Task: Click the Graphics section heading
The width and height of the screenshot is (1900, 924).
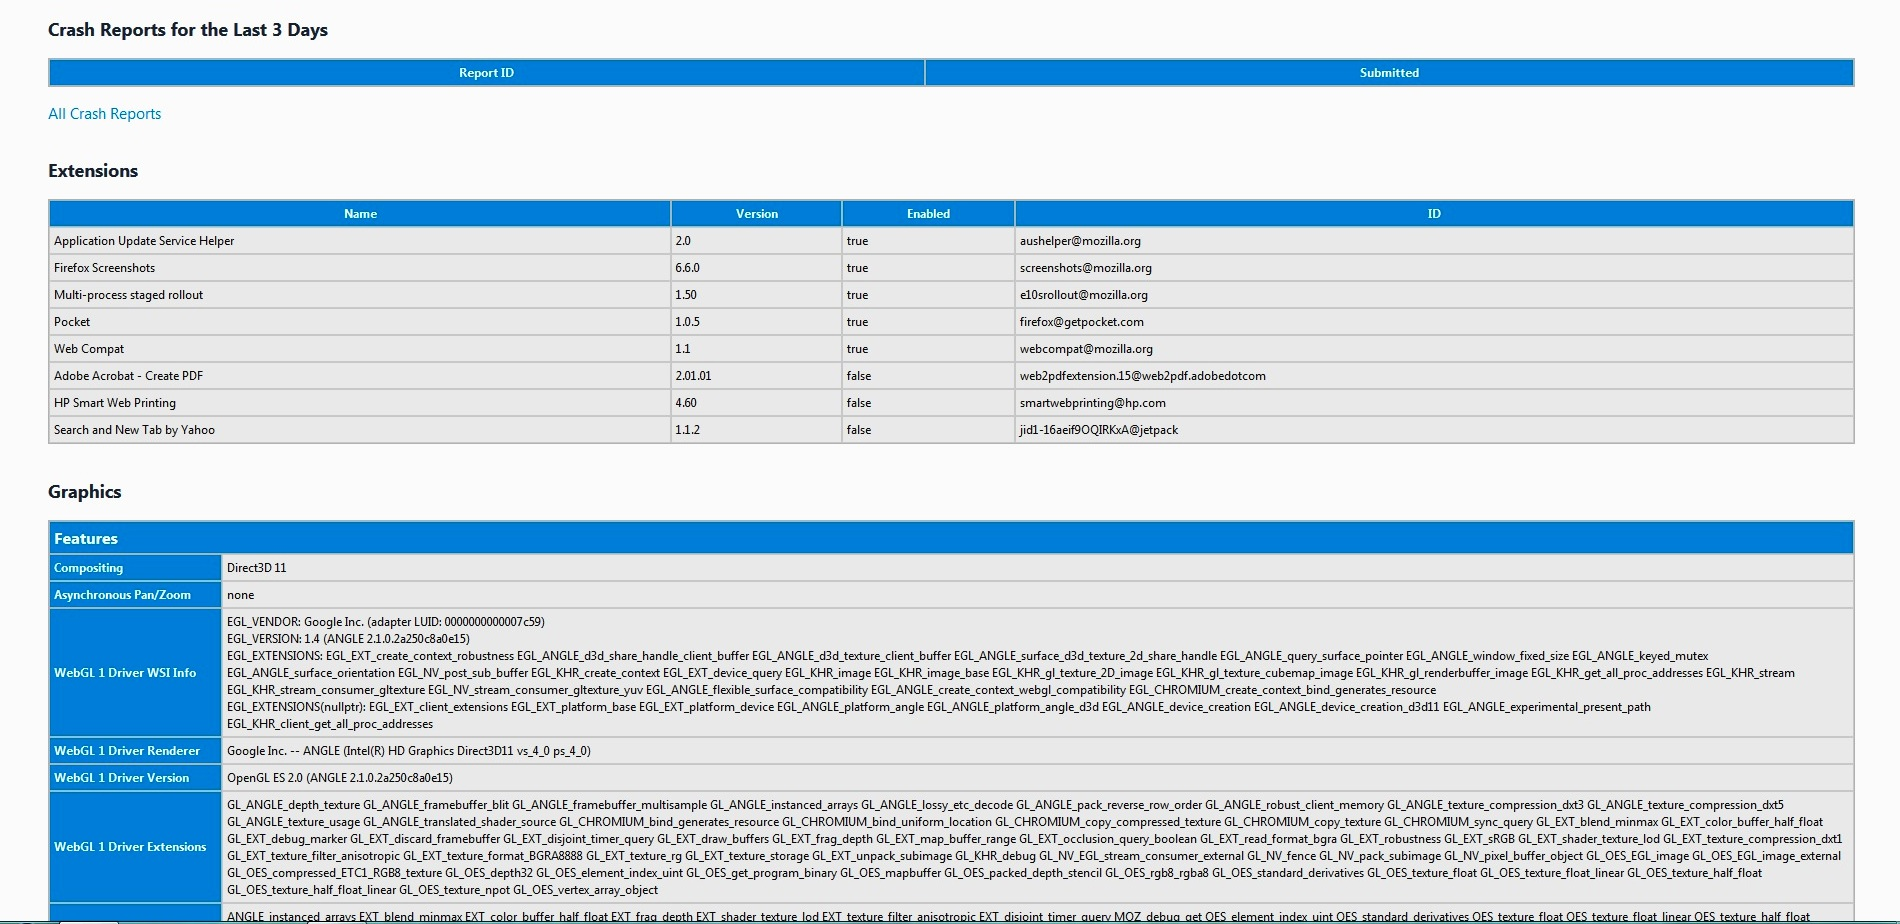Action: [x=85, y=492]
